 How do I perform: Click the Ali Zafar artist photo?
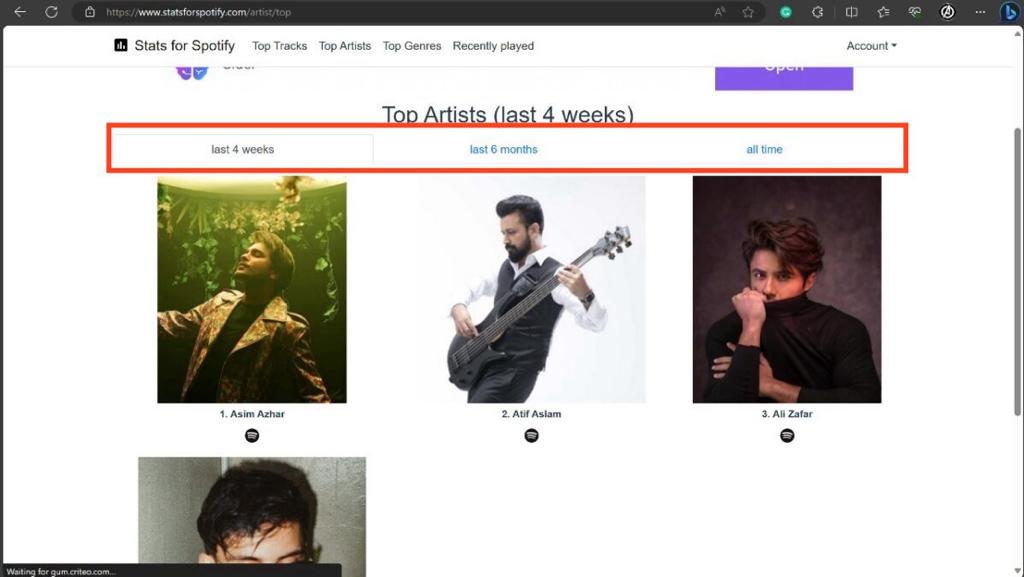pyautogui.click(x=787, y=289)
